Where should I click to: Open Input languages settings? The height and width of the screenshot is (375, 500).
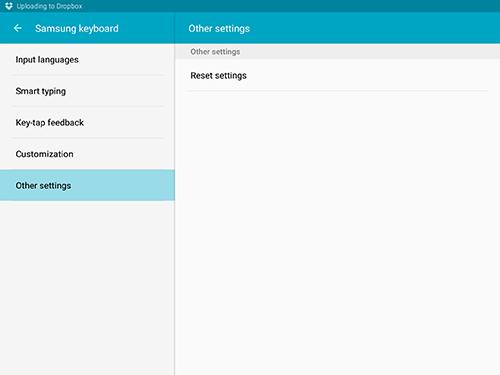pyautogui.click(x=87, y=60)
